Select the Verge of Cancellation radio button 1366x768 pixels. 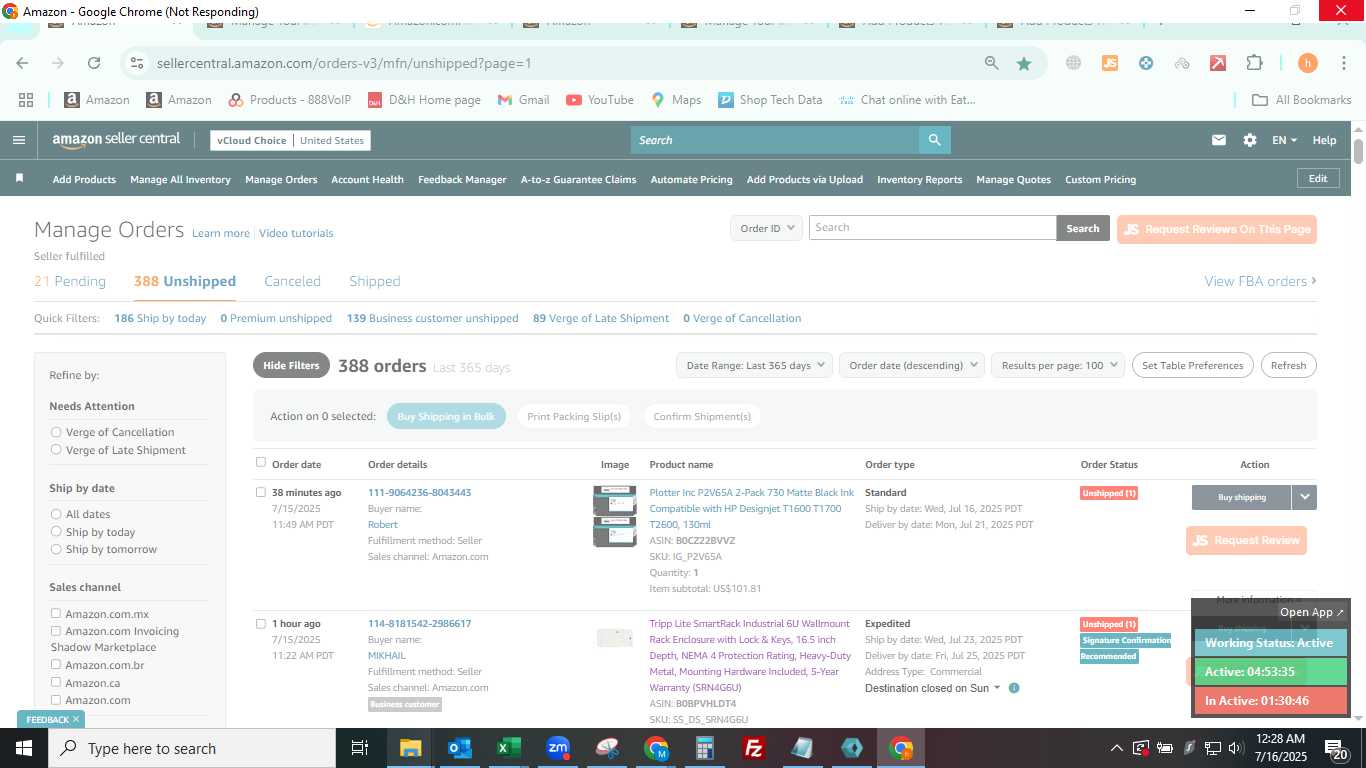pyautogui.click(x=56, y=432)
